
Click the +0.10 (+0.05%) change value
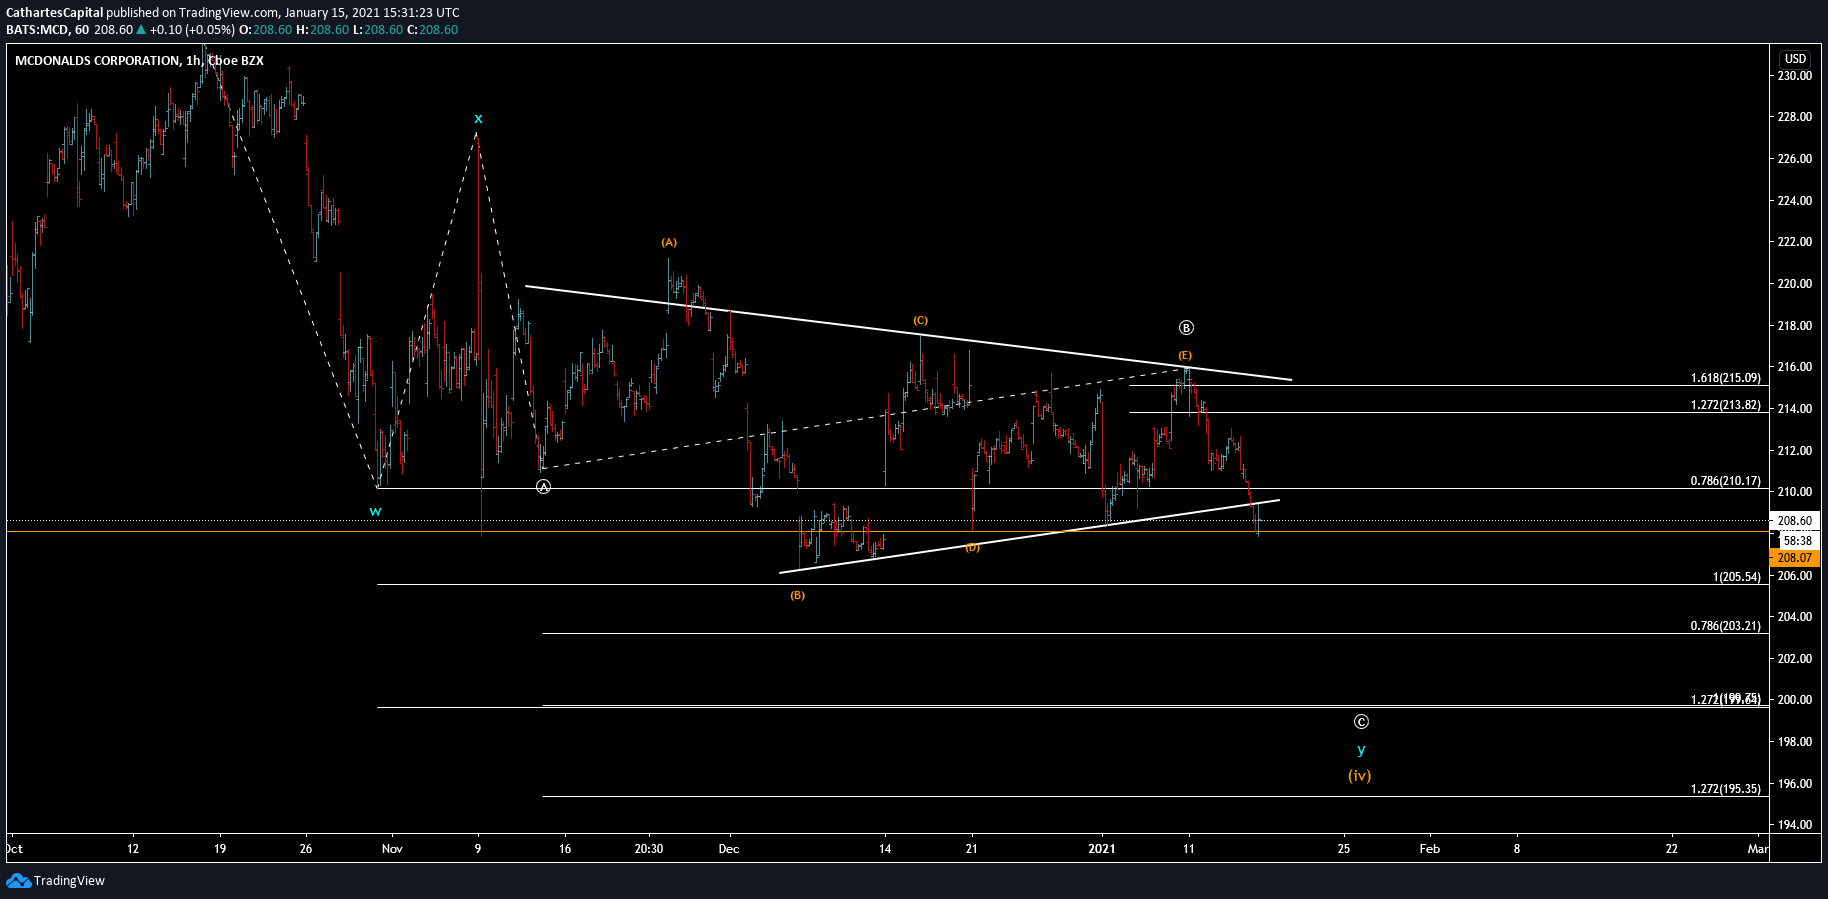(193, 30)
